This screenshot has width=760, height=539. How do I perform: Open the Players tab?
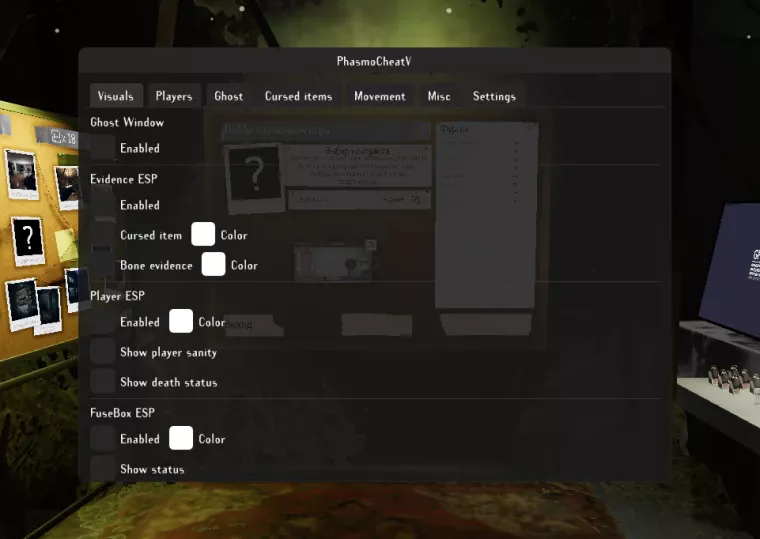coord(174,96)
